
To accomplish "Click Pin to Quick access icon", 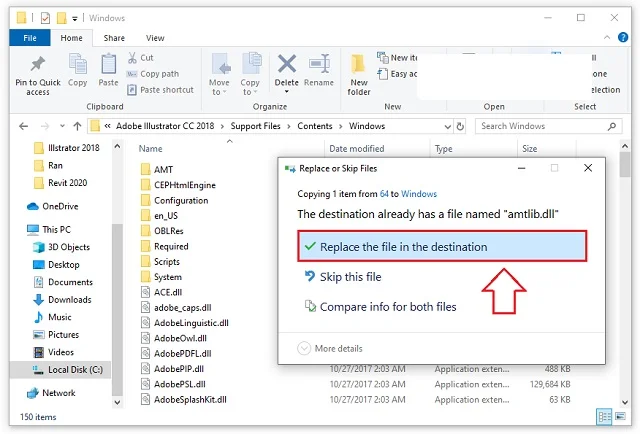I will [x=38, y=64].
